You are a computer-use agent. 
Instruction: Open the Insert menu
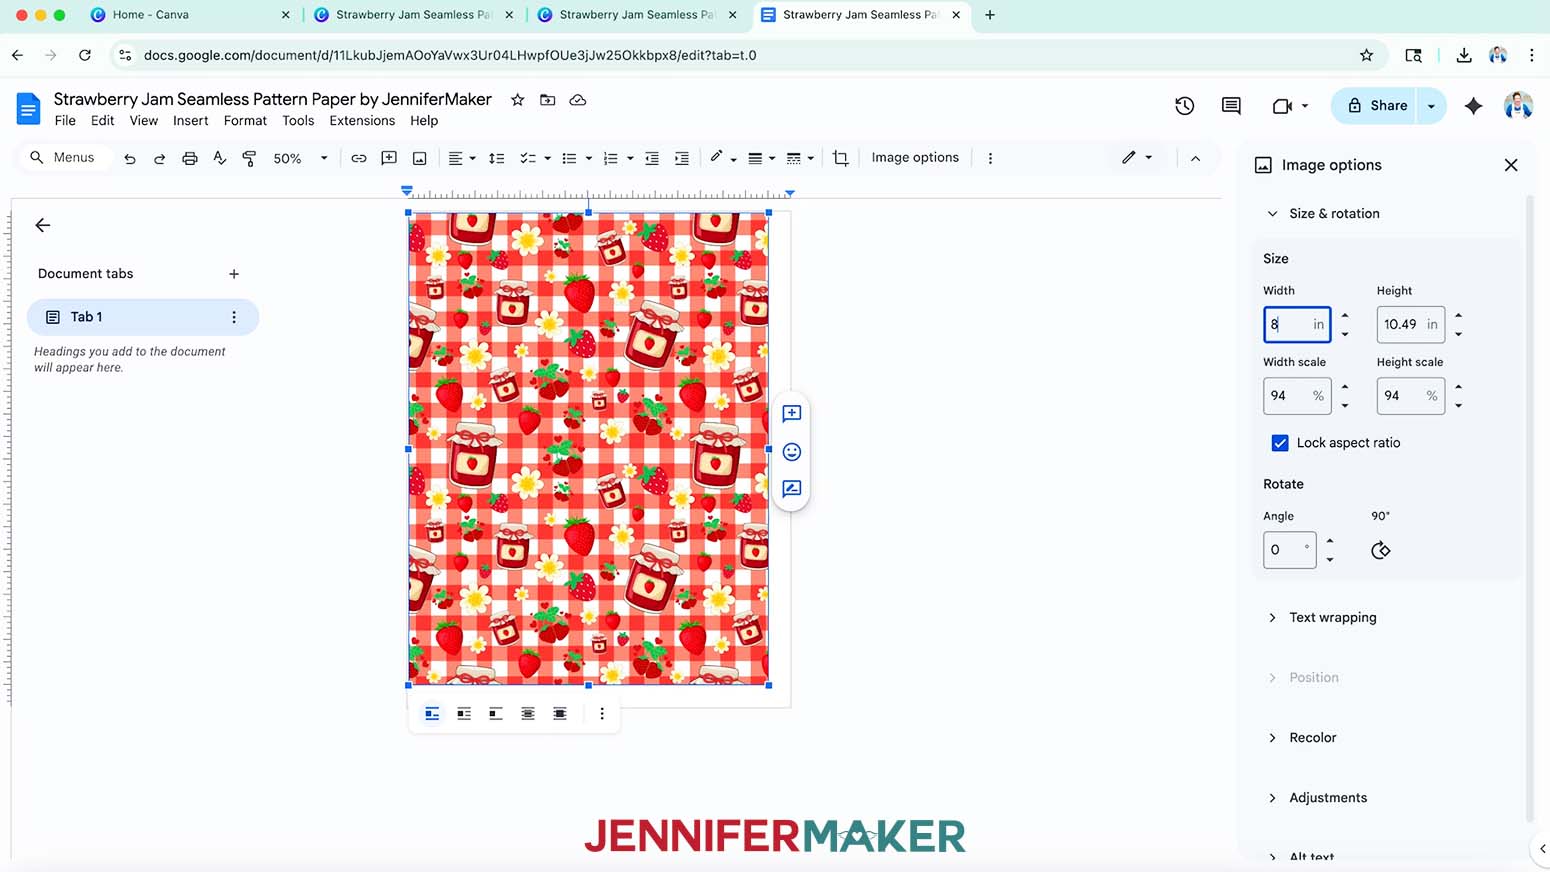pyautogui.click(x=190, y=121)
